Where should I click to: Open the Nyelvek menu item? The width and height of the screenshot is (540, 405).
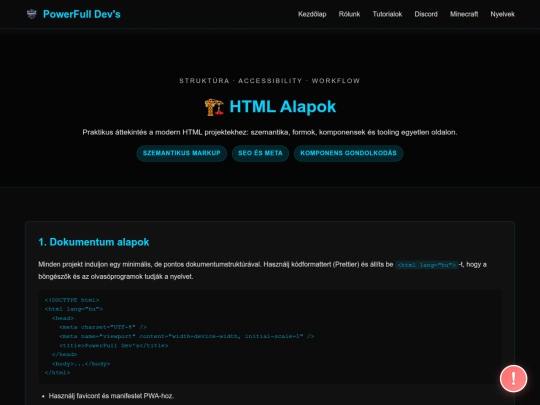pos(502,14)
